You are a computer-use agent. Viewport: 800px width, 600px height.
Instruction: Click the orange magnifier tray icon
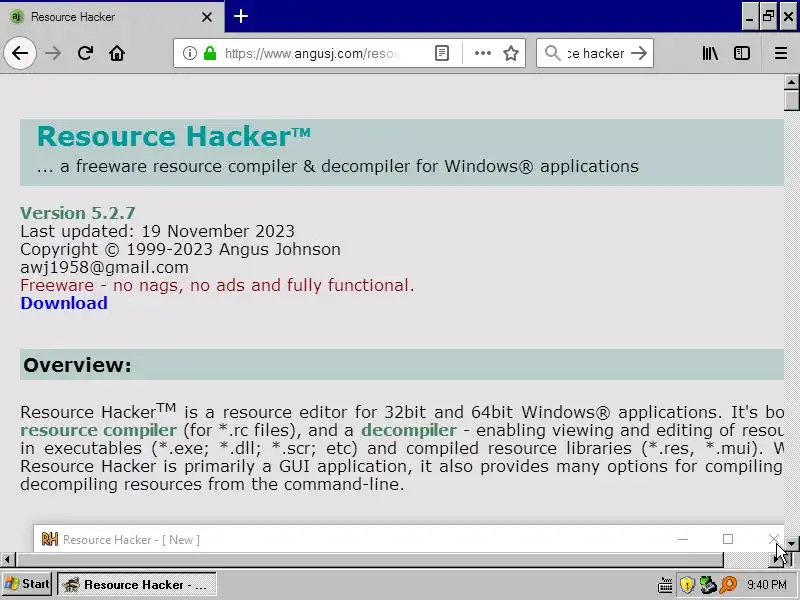click(x=729, y=585)
